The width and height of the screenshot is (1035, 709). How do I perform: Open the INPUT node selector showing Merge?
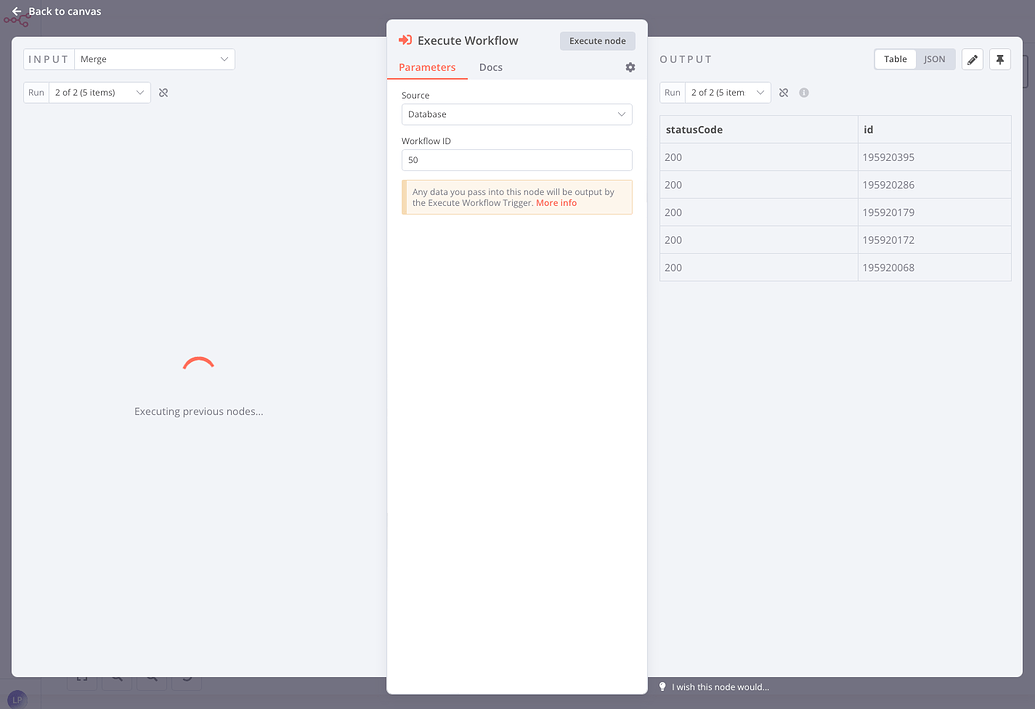pos(154,59)
